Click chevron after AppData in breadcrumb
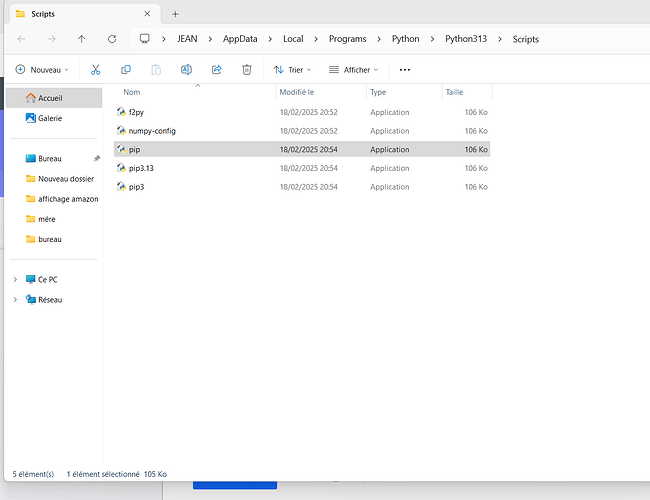 pyautogui.click(x=270, y=39)
